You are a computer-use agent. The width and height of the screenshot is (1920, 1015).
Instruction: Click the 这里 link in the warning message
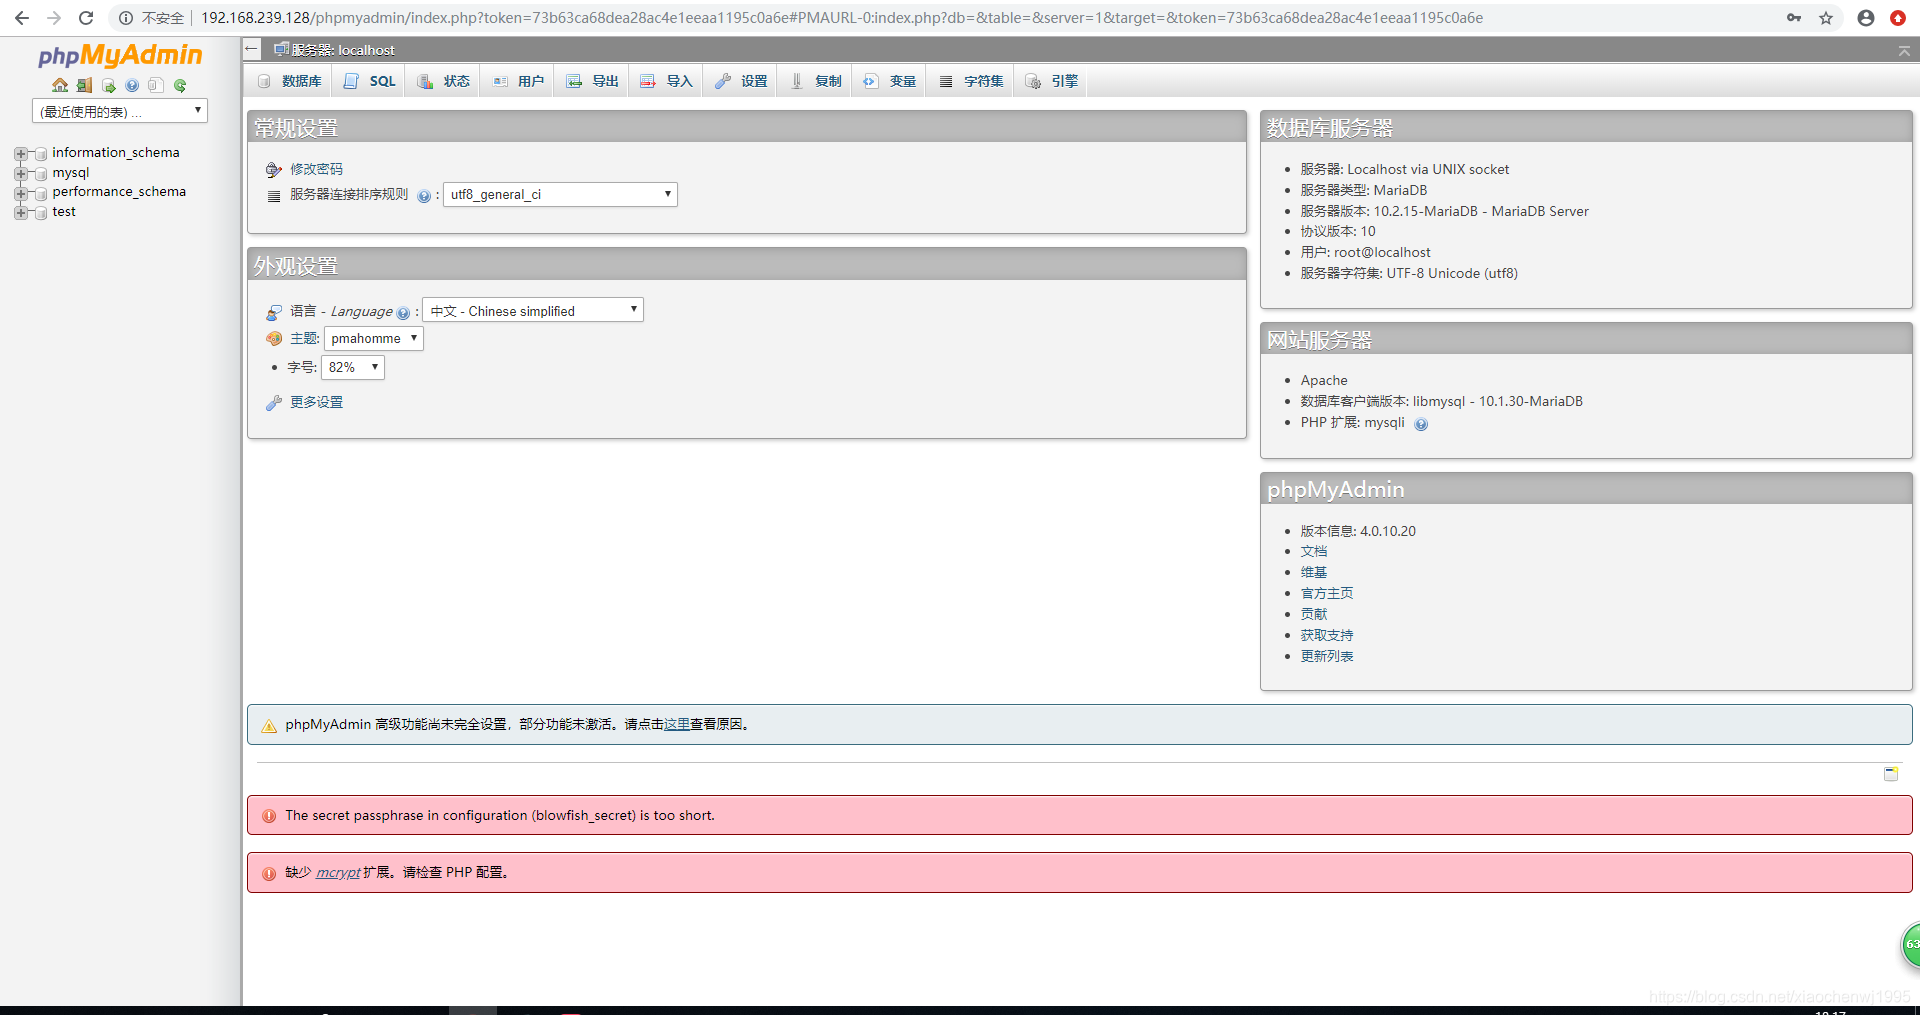(677, 724)
